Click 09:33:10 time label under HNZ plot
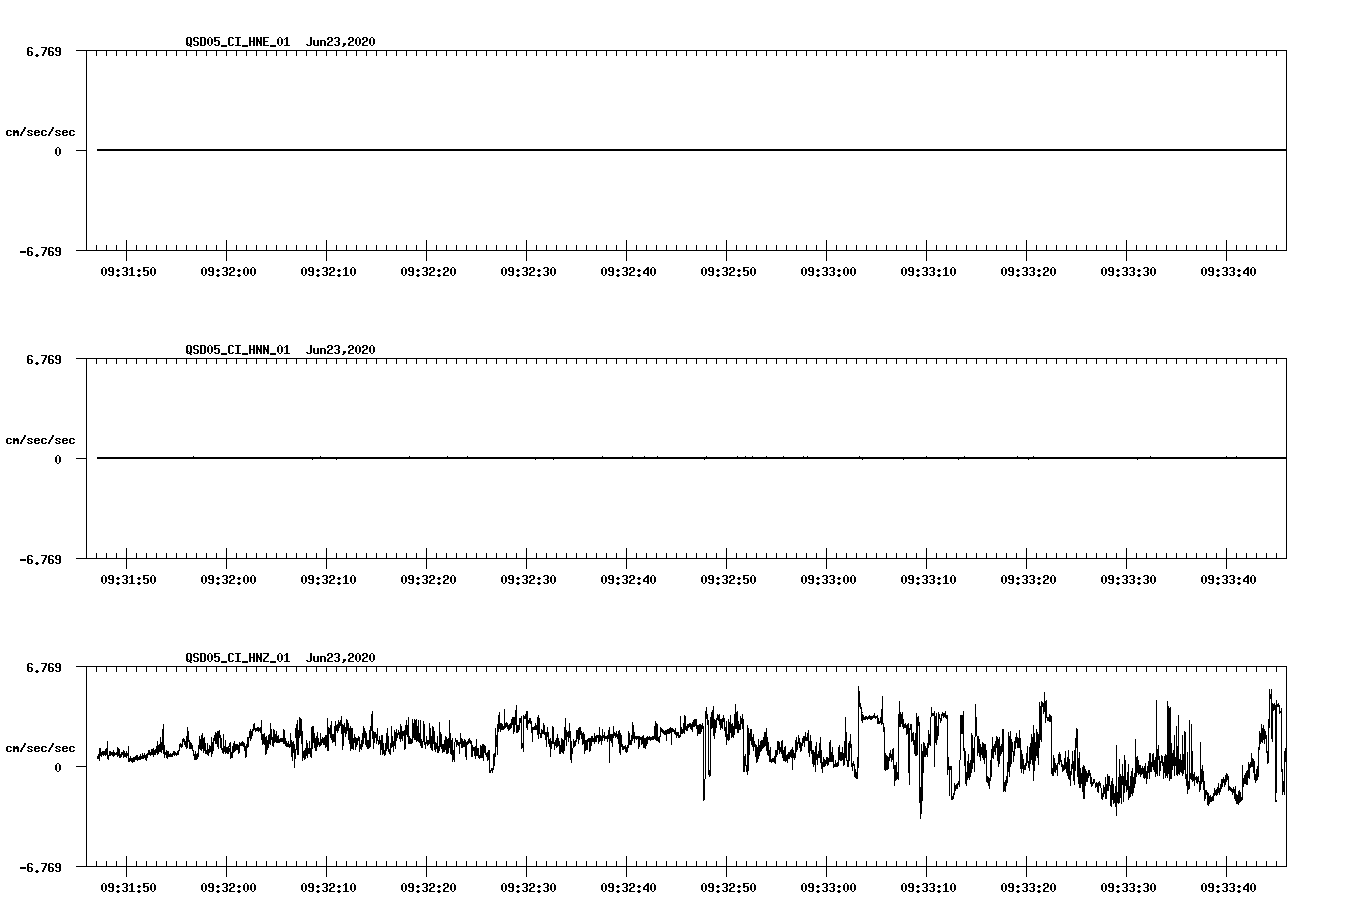 coord(928,888)
